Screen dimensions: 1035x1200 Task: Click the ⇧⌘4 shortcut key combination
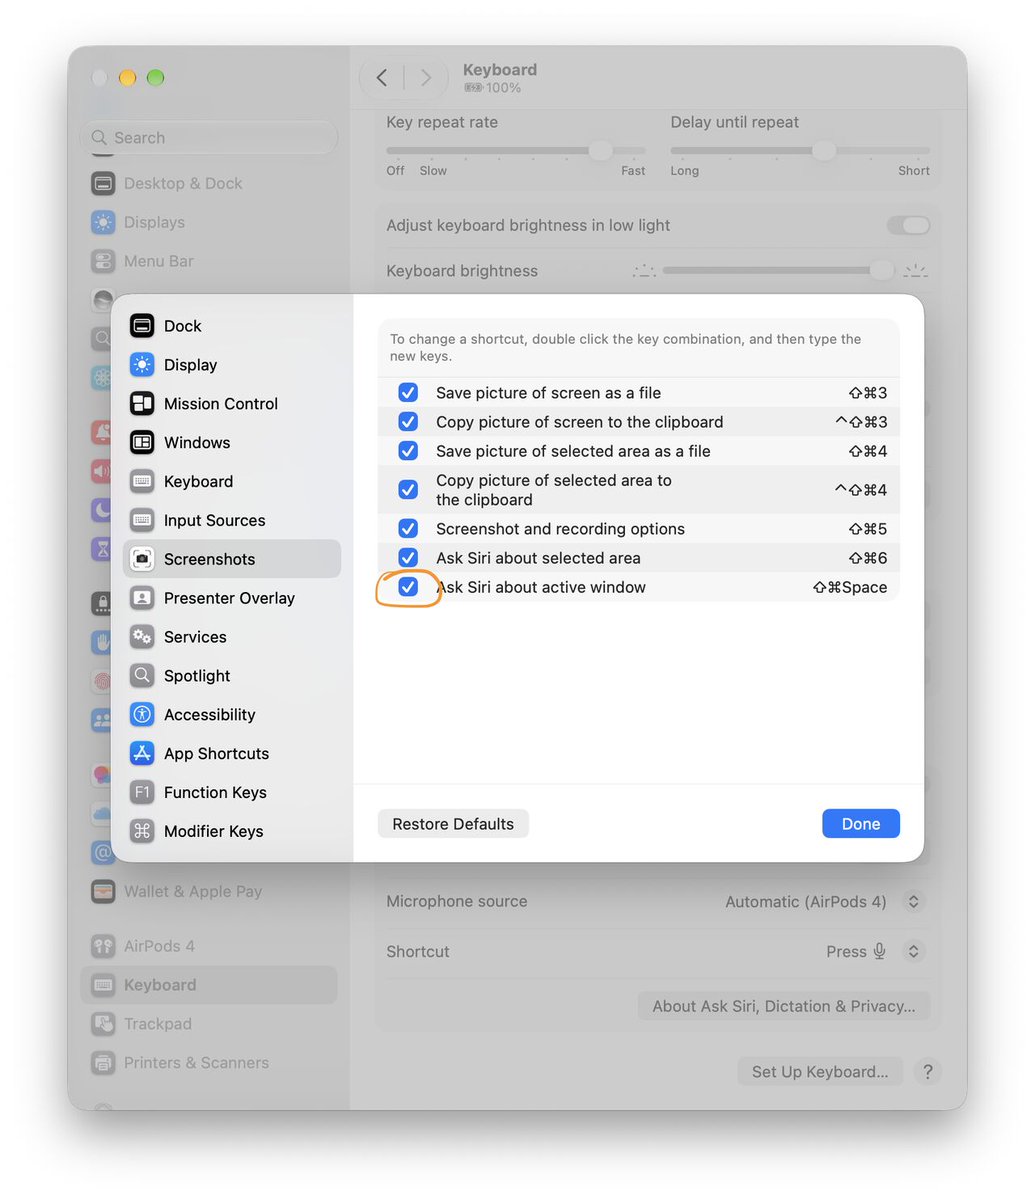tap(868, 451)
